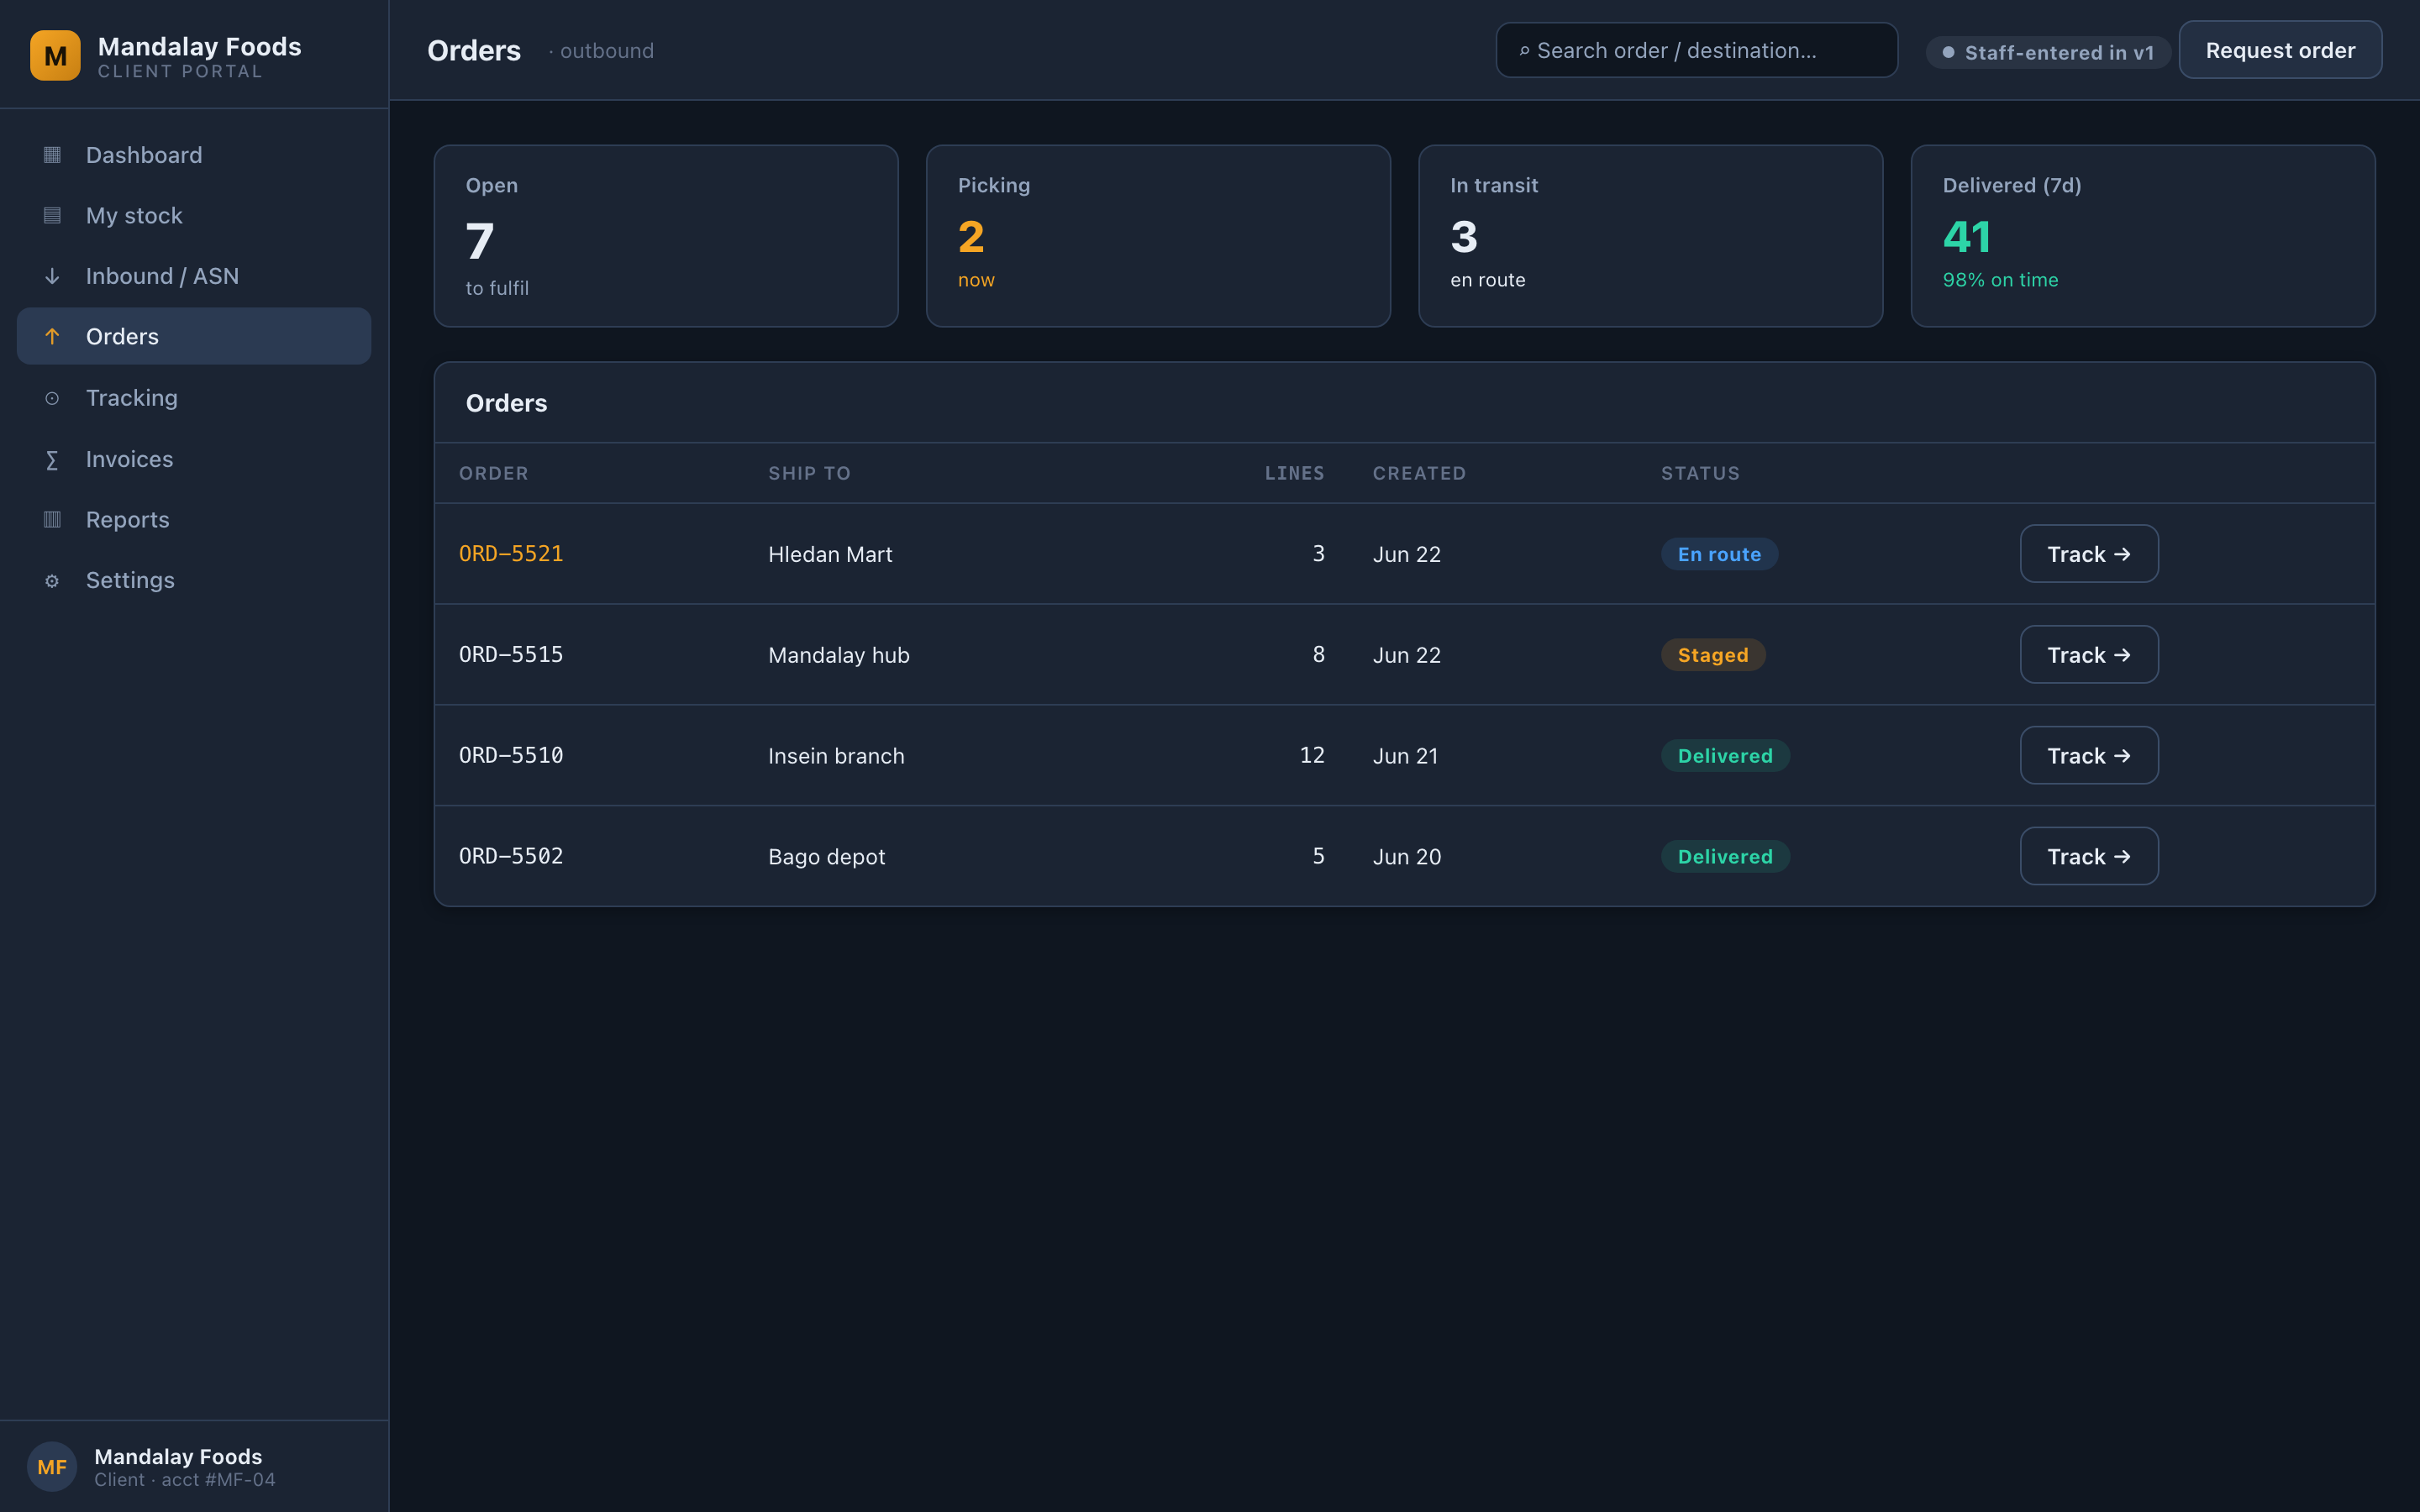The height and width of the screenshot is (1512, 2420).
Task: Click the CREATED column header
Action: pyautogui.click(x=1419, y=474)
